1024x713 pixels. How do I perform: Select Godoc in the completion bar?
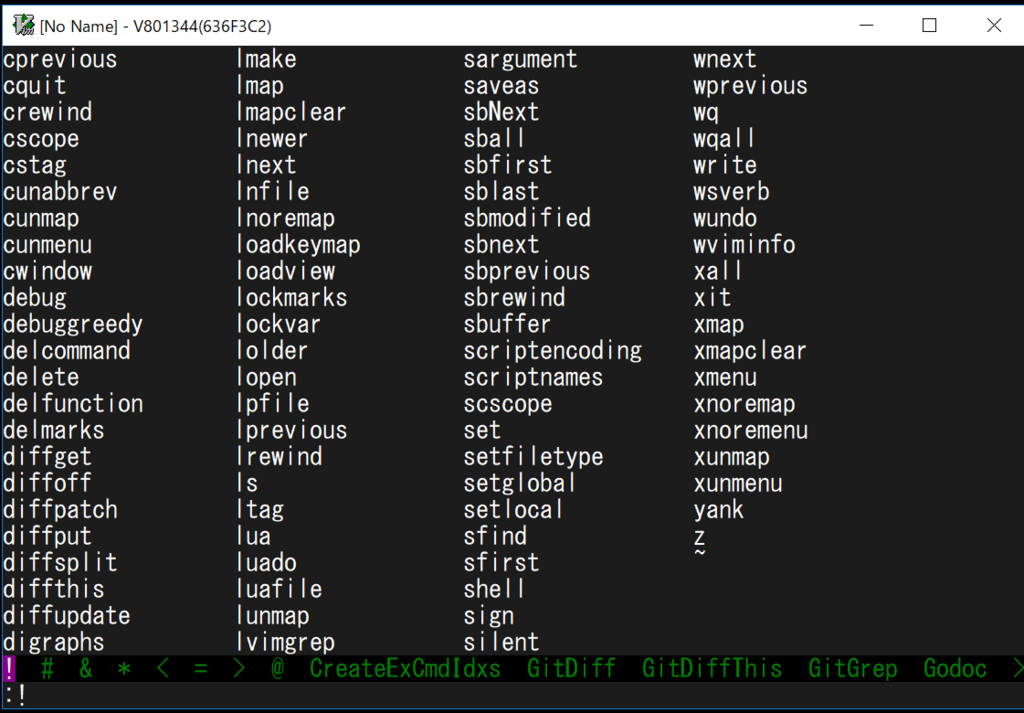click(x=955, y=669)
